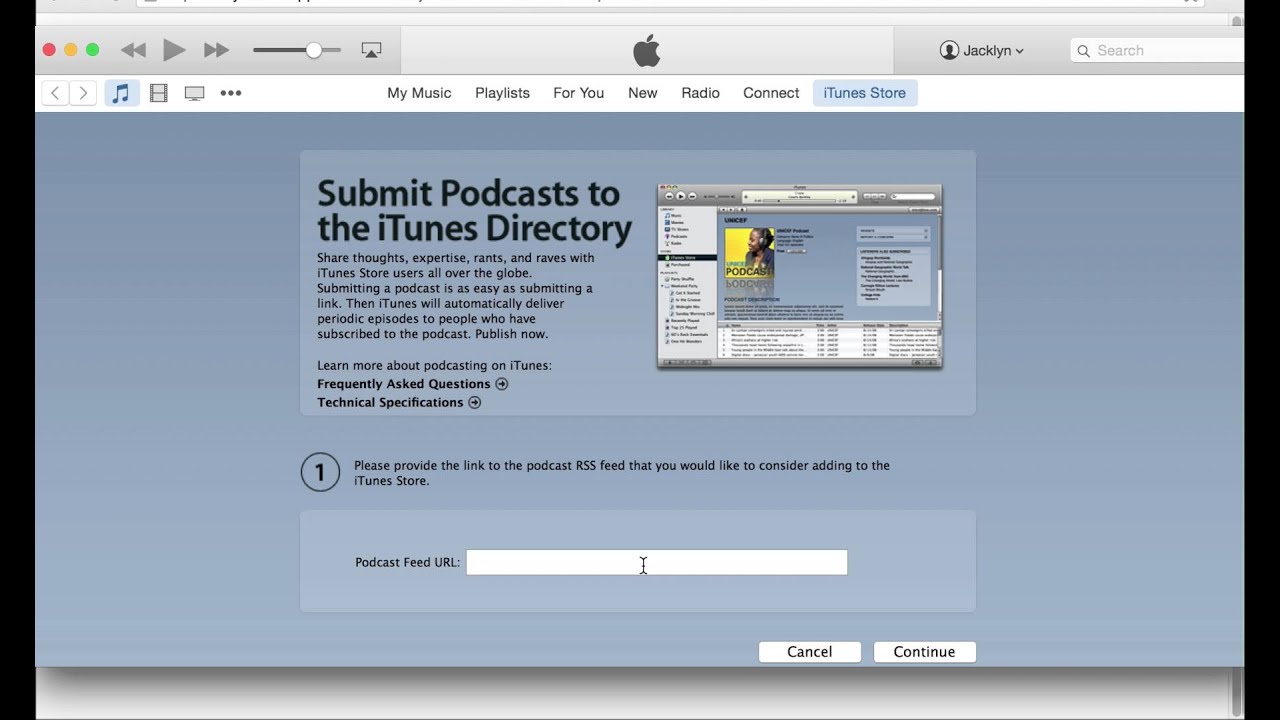Zoom iTunes with the green button
Viewport: 1280px width, 720px height.
93,50
